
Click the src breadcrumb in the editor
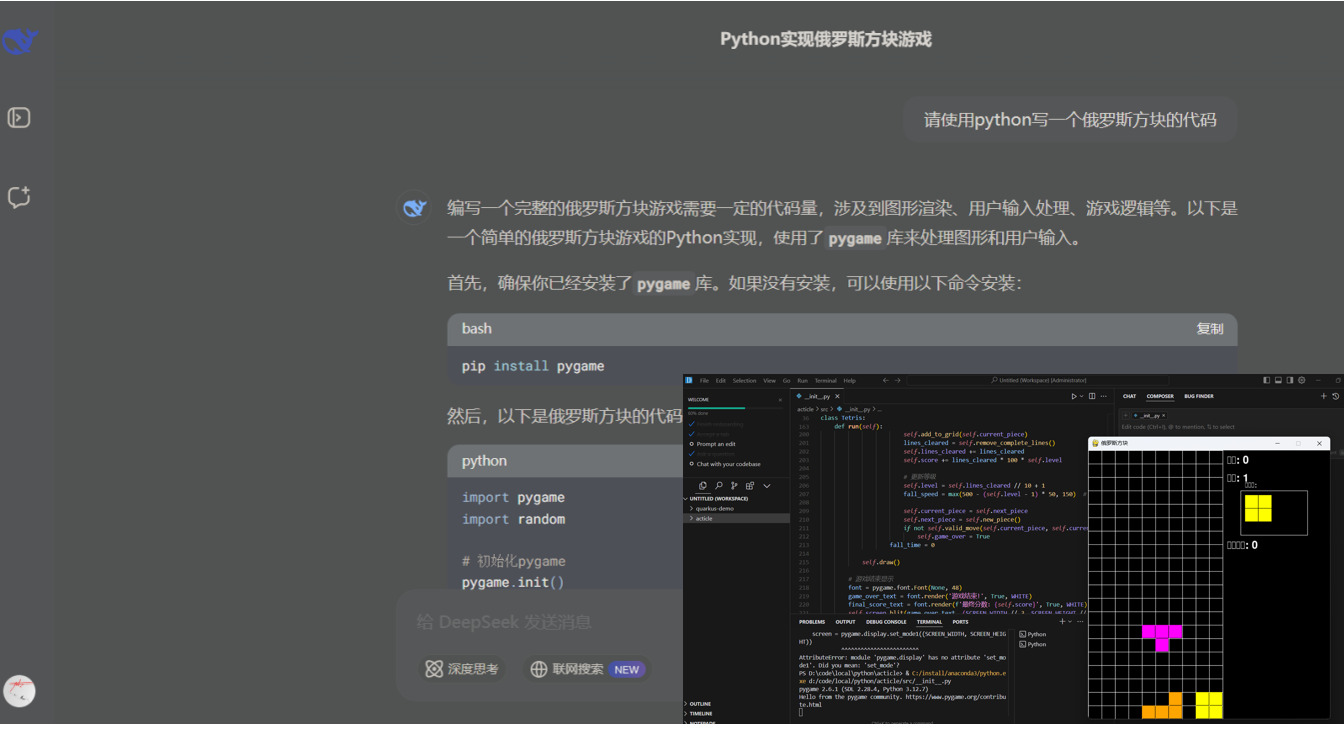tap(824, 409)
